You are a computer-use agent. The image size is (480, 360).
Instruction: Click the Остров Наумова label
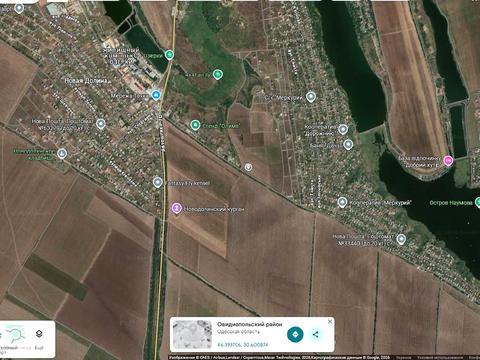click(x=451, y=202)
